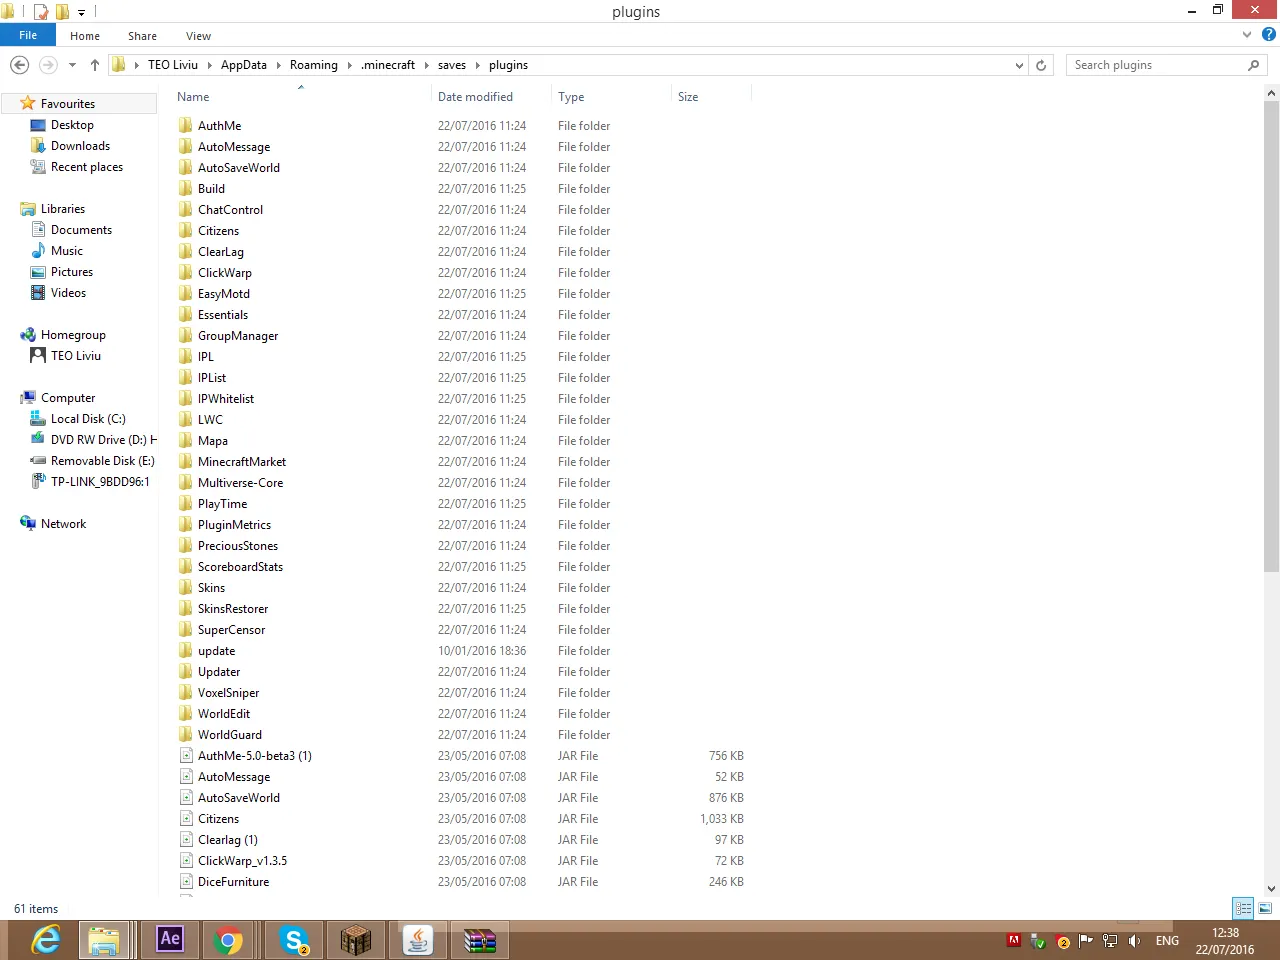The height and width of the screenshot is (960, 1280).
Task: Refresh the plugins folder view
Action: coord(1041,65)
